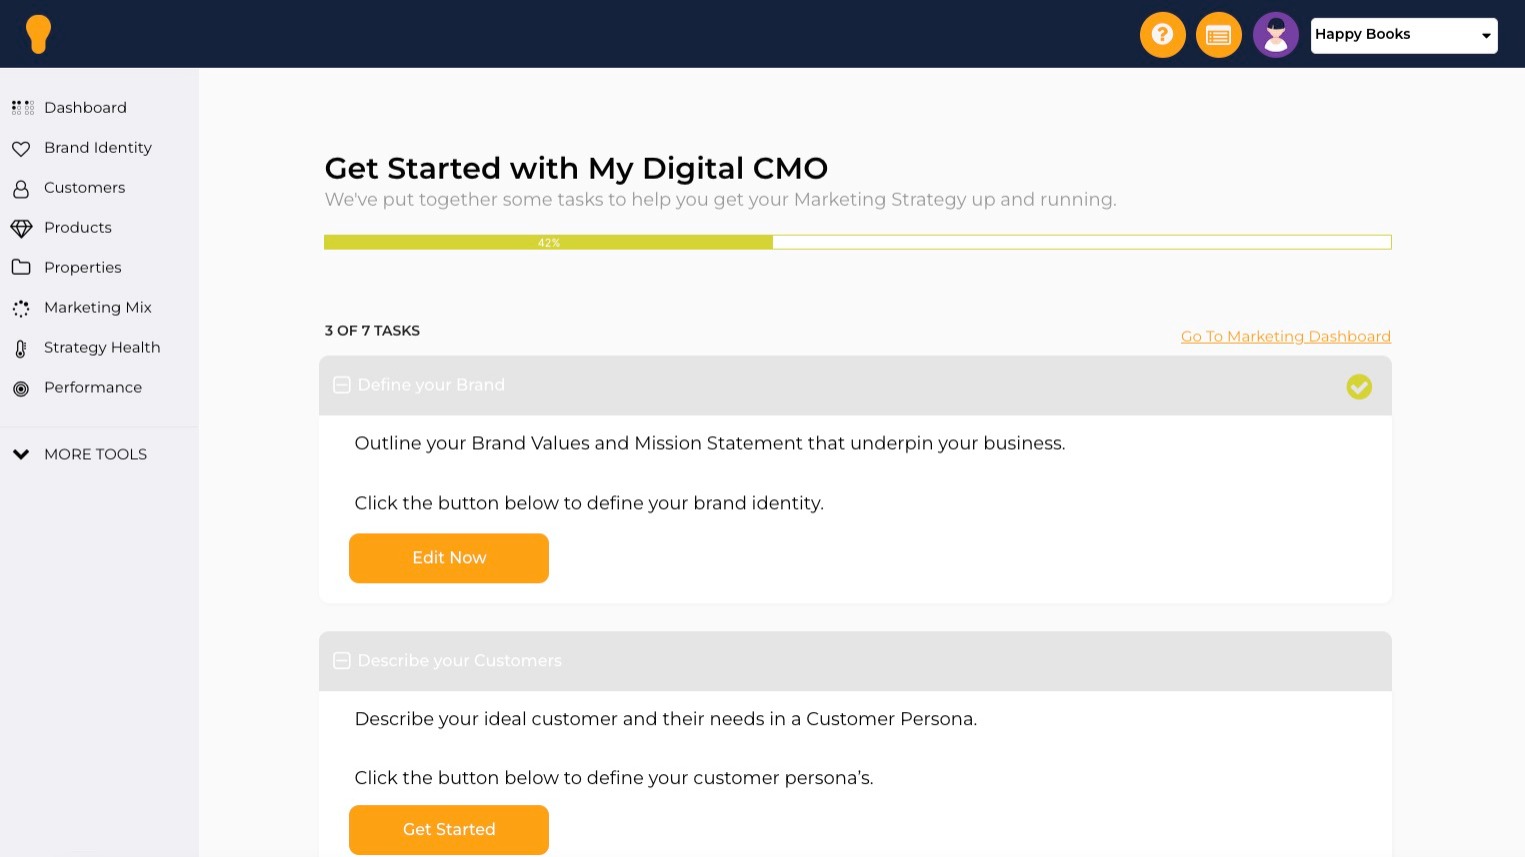Collapse the Describe your Customers section
This screenshot has width=1525, height=857.
(341, 661)
